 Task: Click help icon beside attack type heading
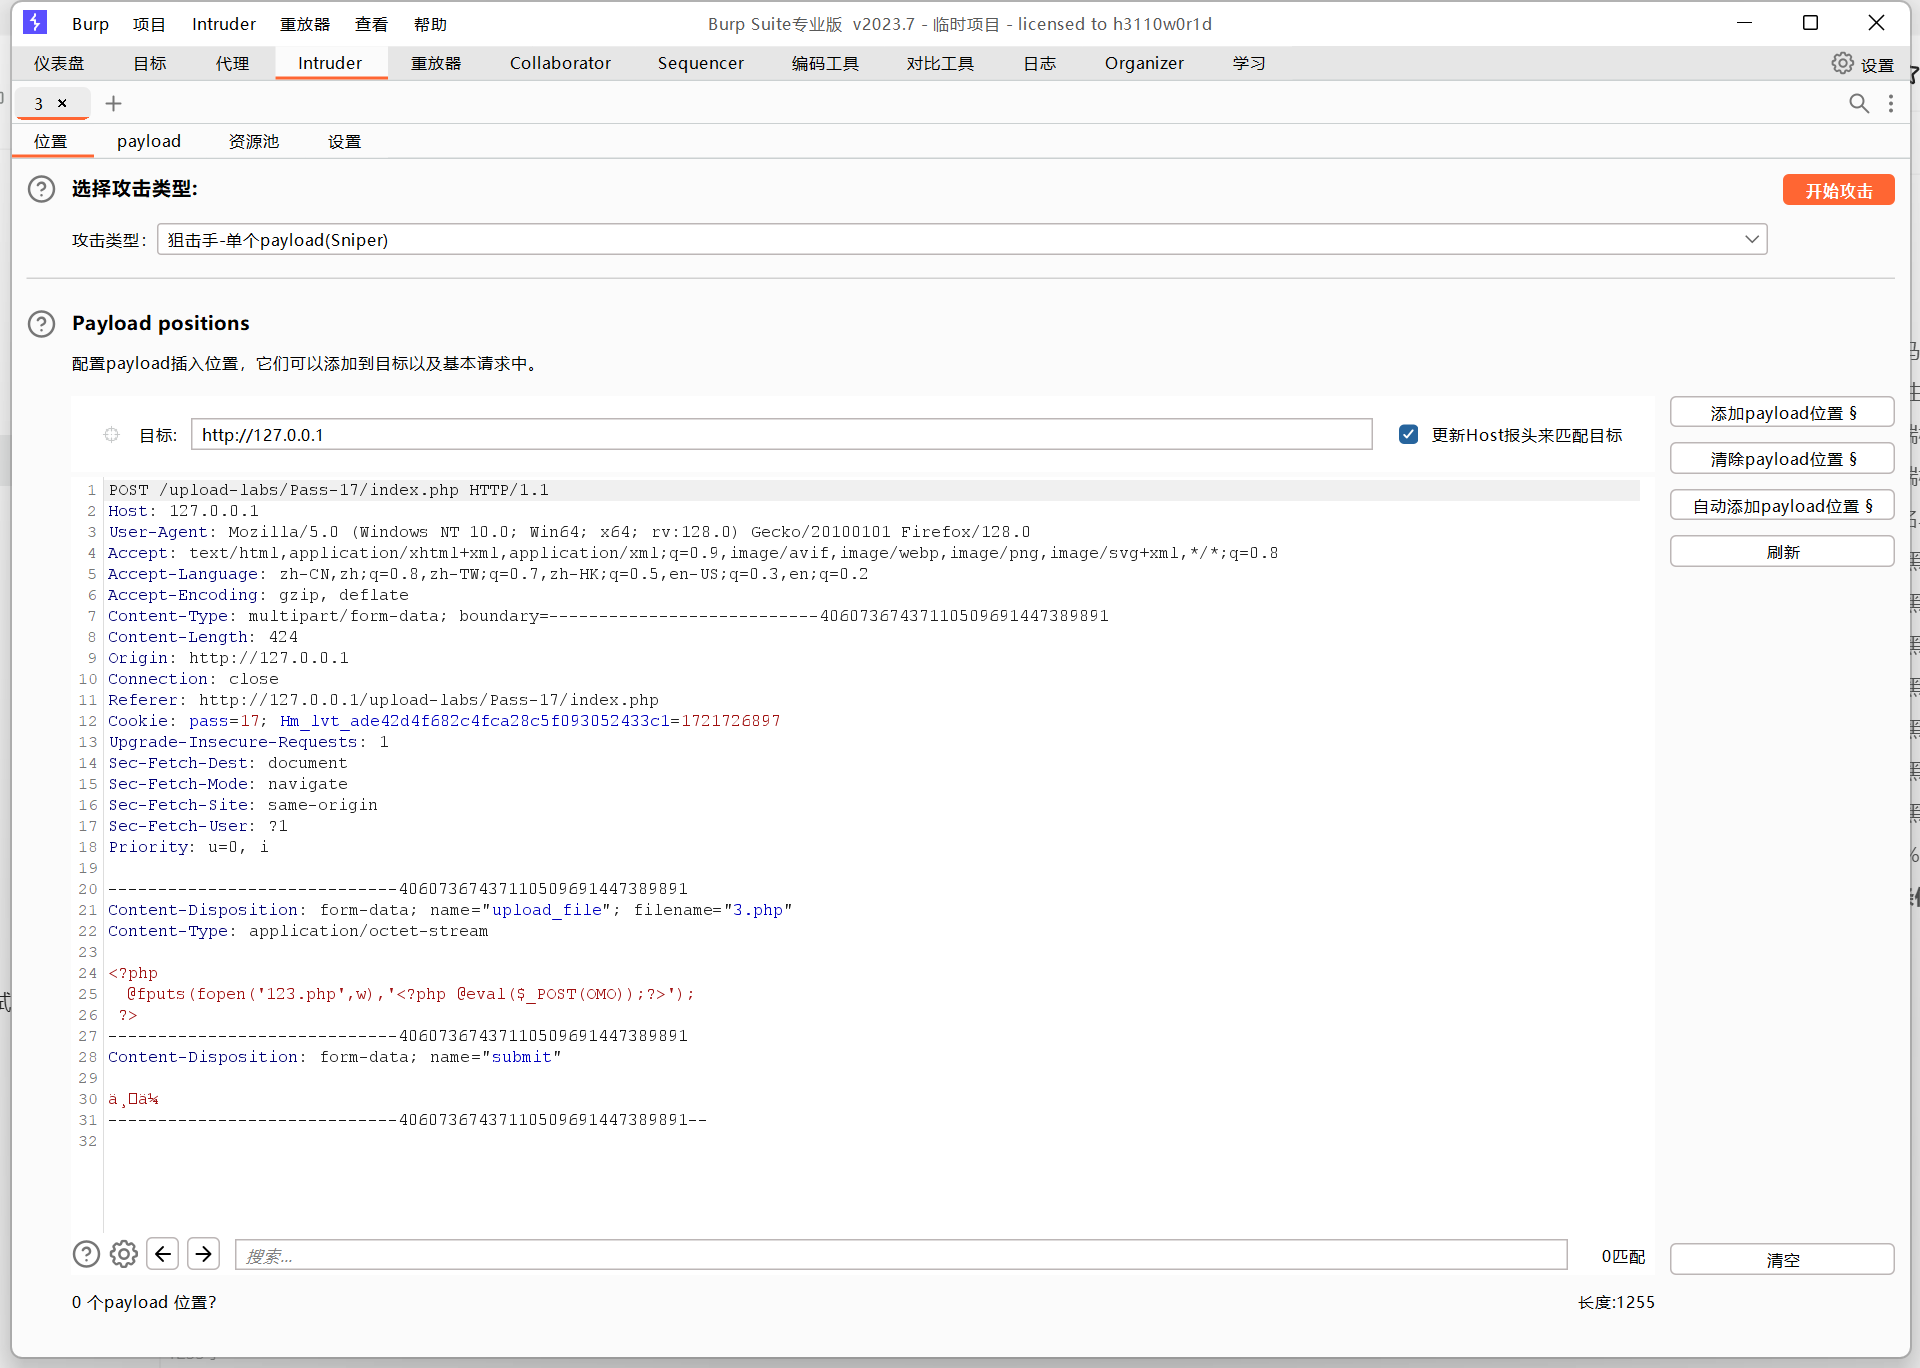pos(41,189)
